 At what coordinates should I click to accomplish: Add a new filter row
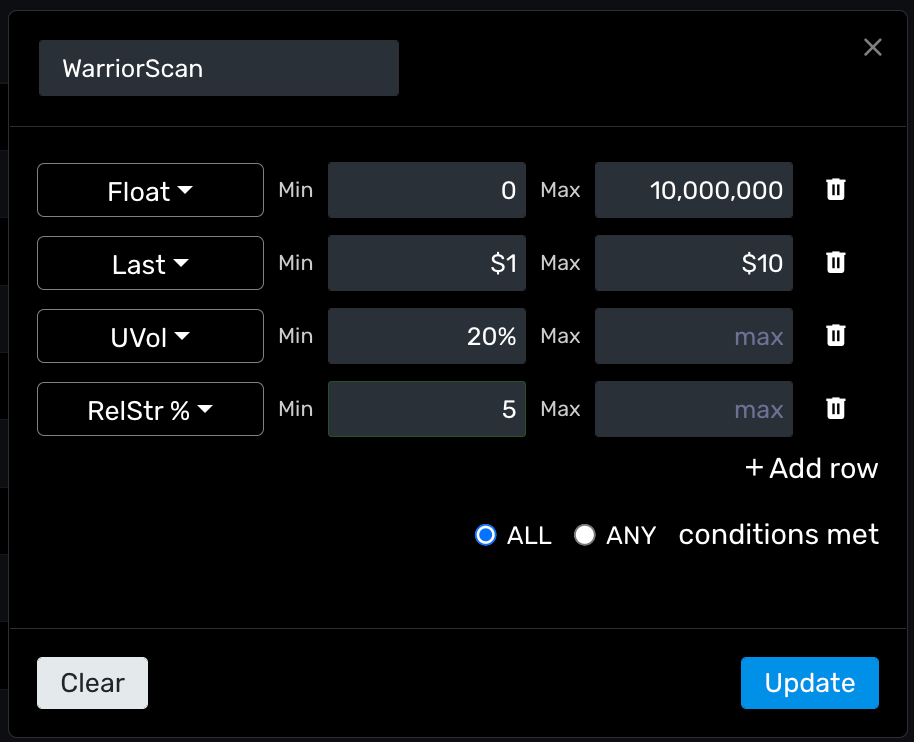pyautogui.click(x=811, y=468)
